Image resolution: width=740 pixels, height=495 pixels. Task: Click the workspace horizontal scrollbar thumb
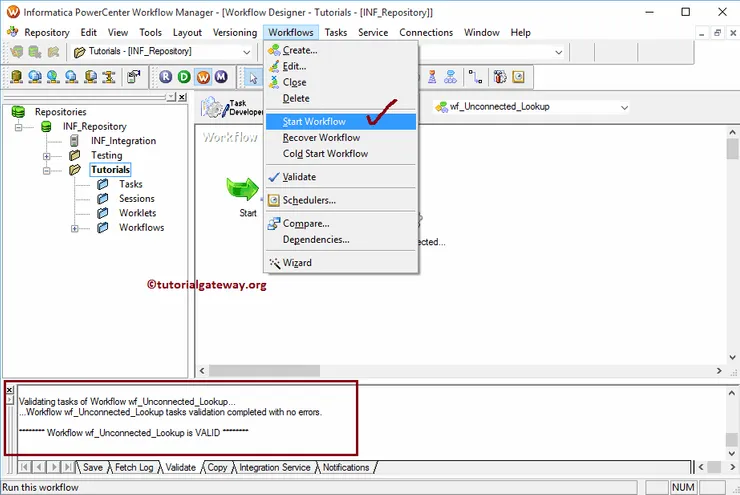[264, 371]
